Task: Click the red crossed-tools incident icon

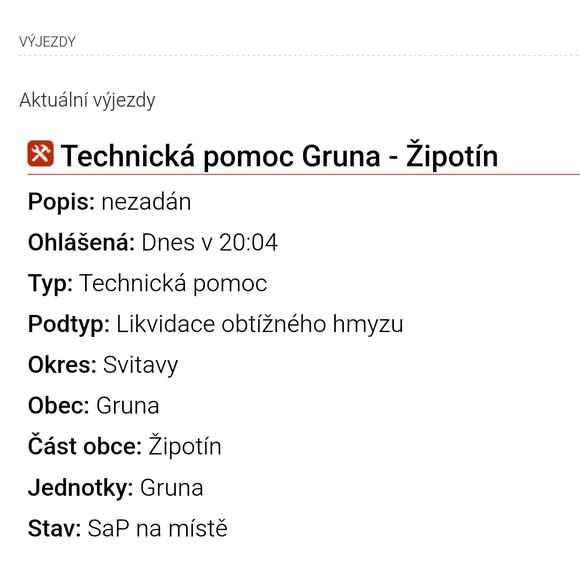Action: pos(40,154)
